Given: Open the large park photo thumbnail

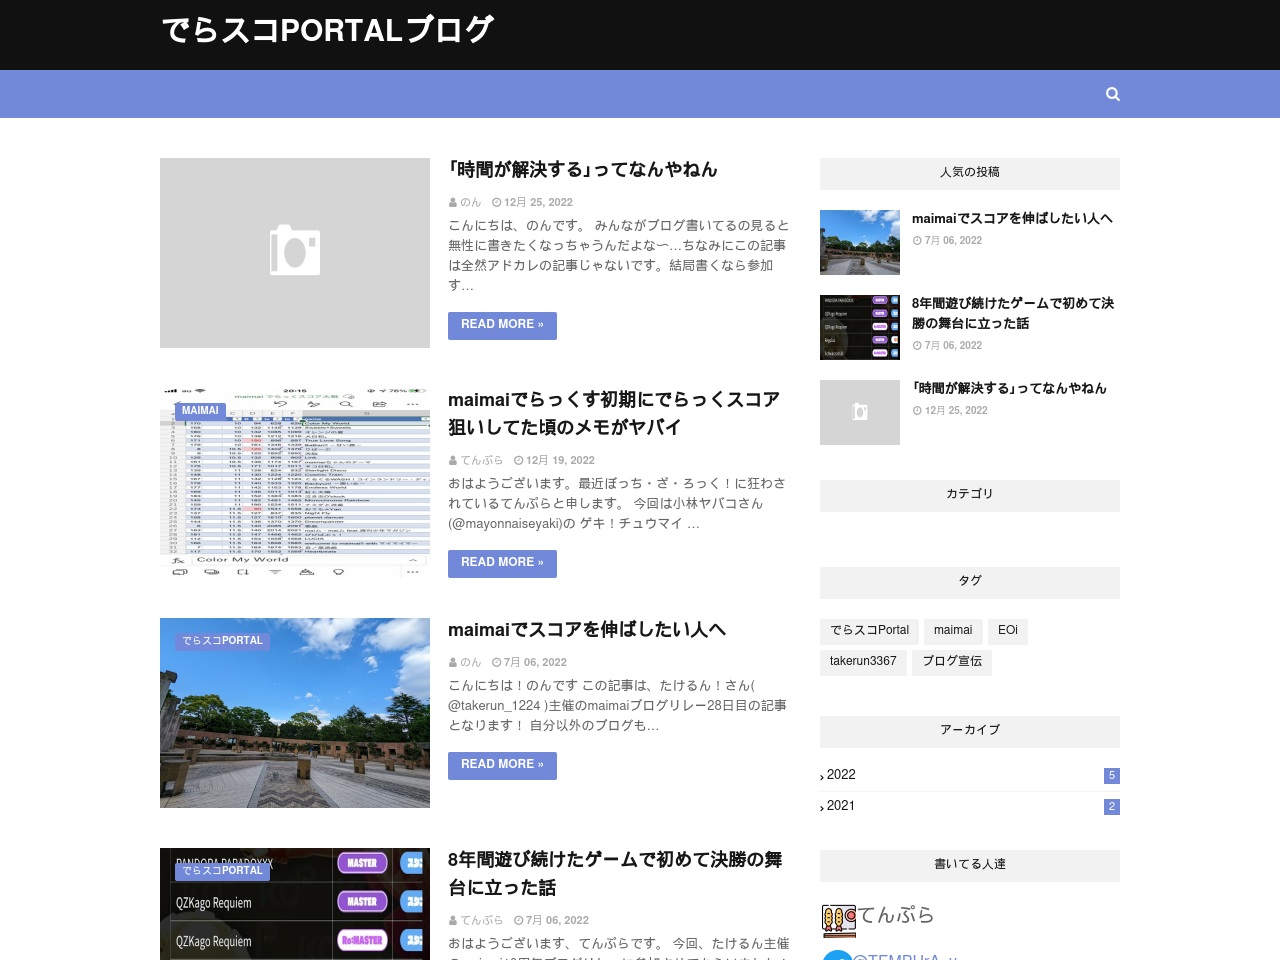Looking at the screenshot, I should click(295, 713).
